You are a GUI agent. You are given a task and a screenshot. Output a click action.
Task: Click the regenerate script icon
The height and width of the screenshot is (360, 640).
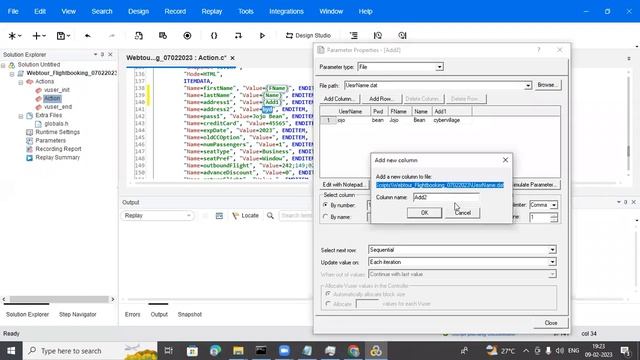(x=139, y=36)
